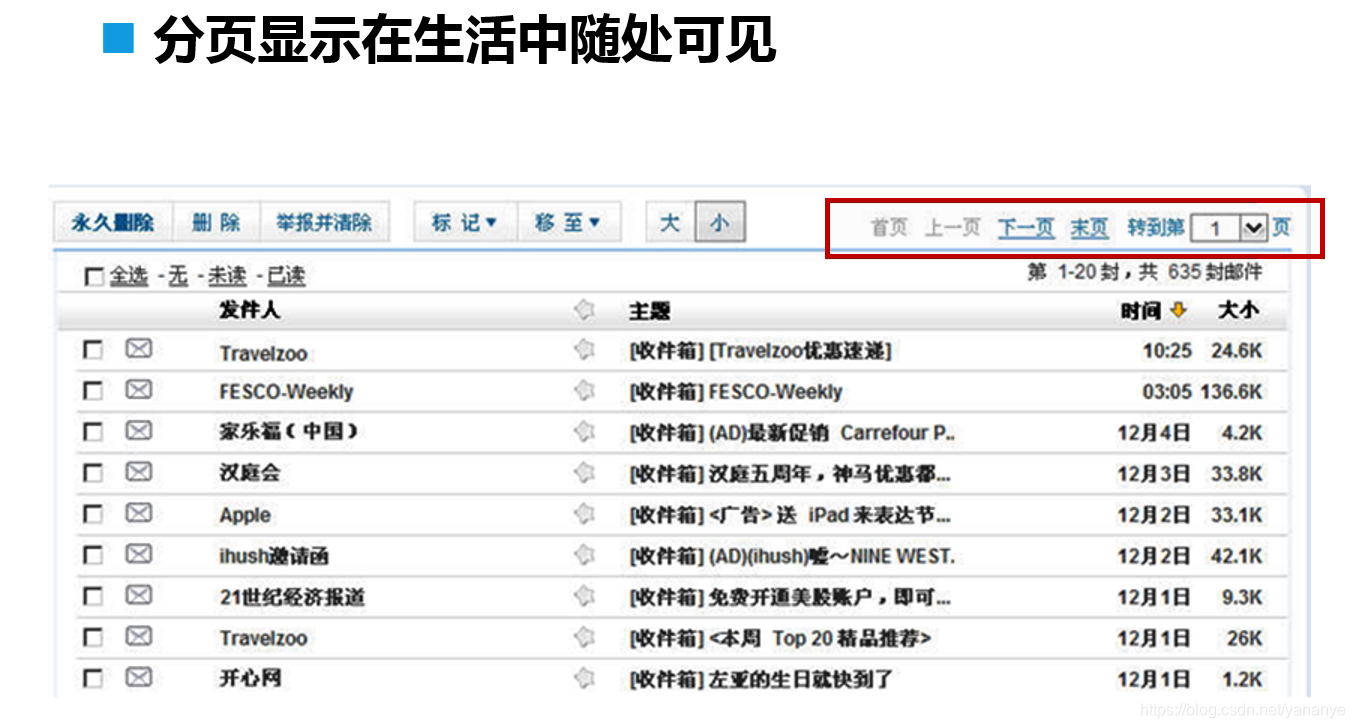The height and width of the screenshot is (728, 1355).
Task: Go to 下一页 next page
Action: click(x=1025, y=228)
